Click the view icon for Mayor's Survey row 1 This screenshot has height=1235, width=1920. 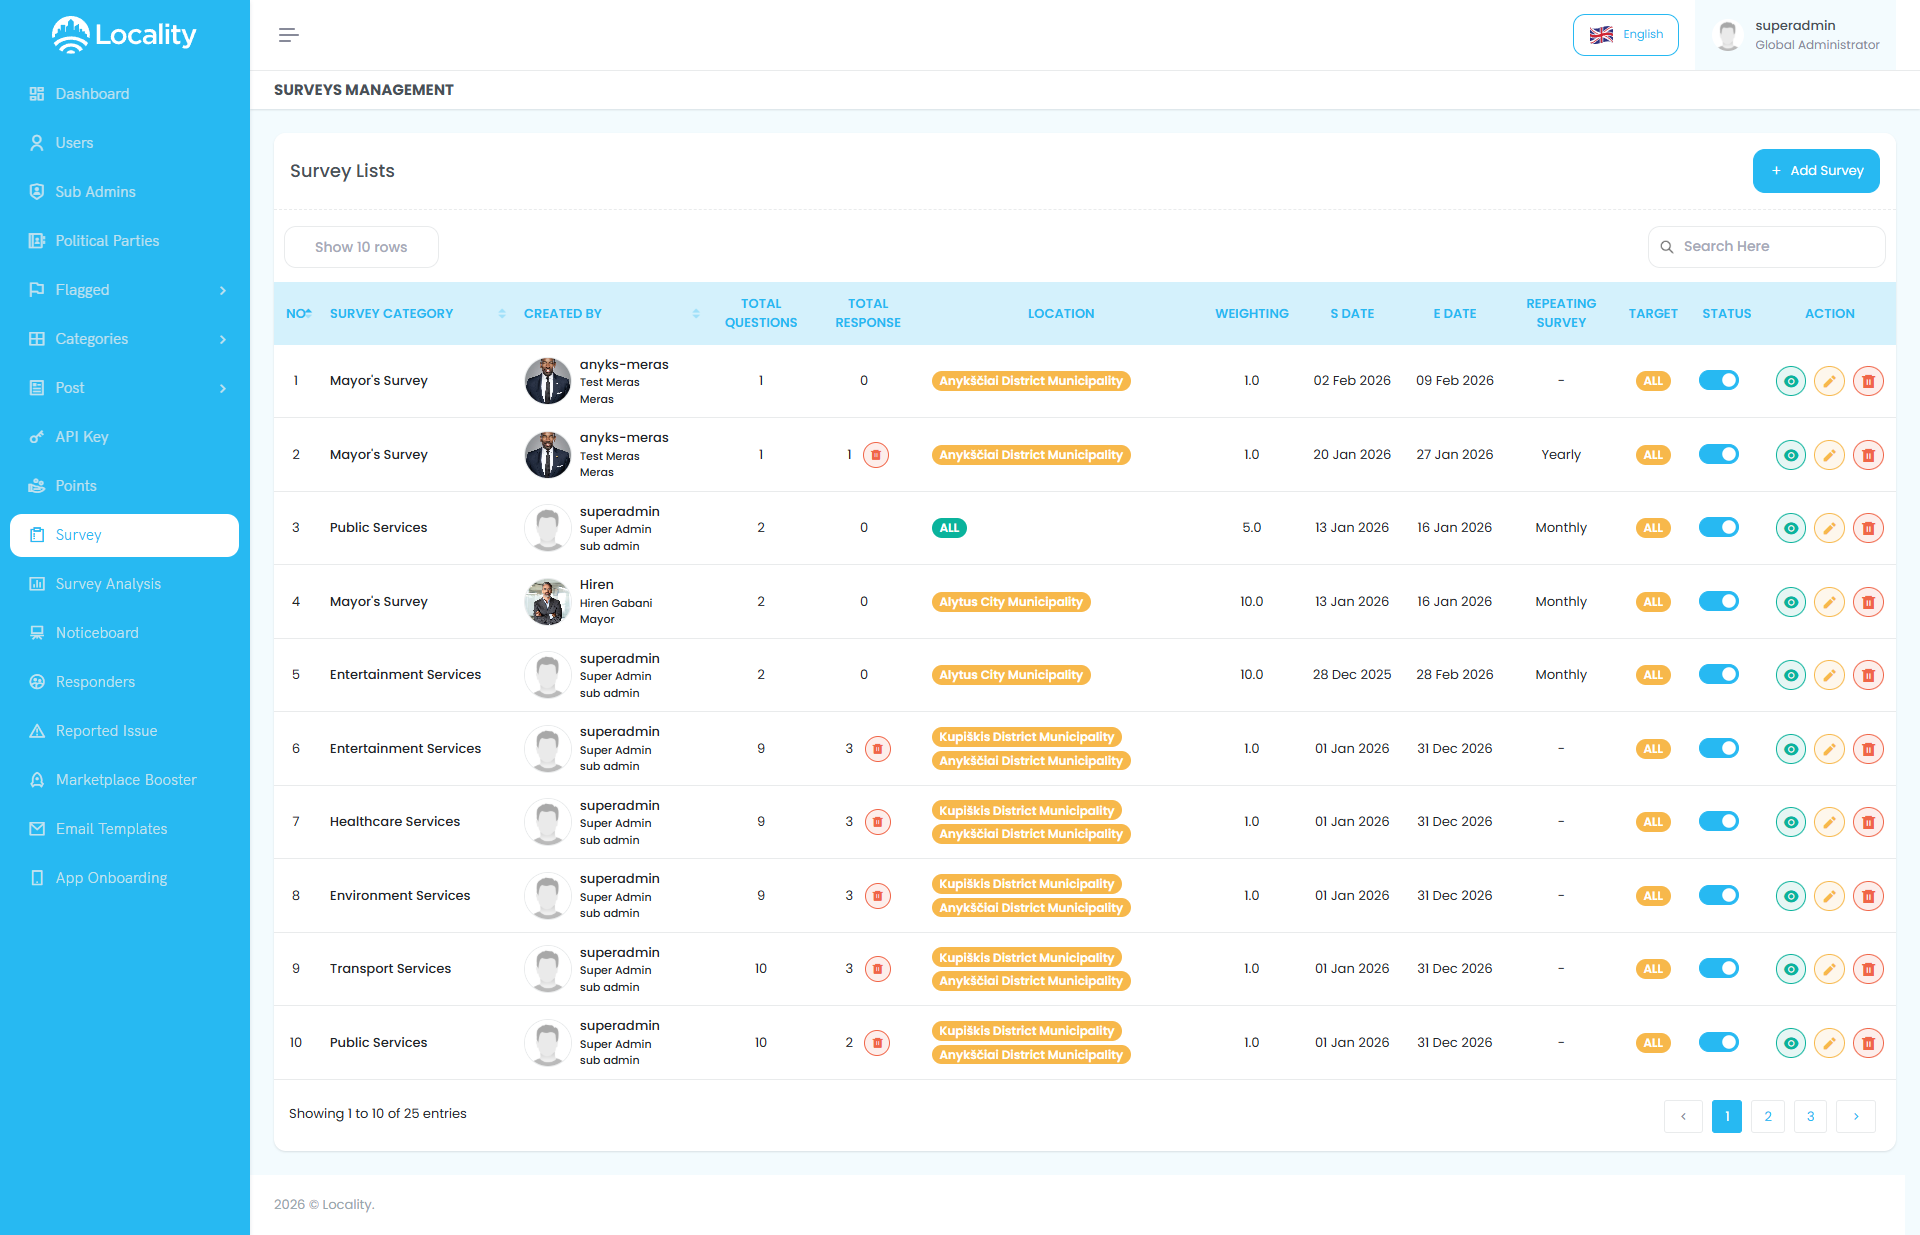pyautogui.click(x=1790, y=380)
